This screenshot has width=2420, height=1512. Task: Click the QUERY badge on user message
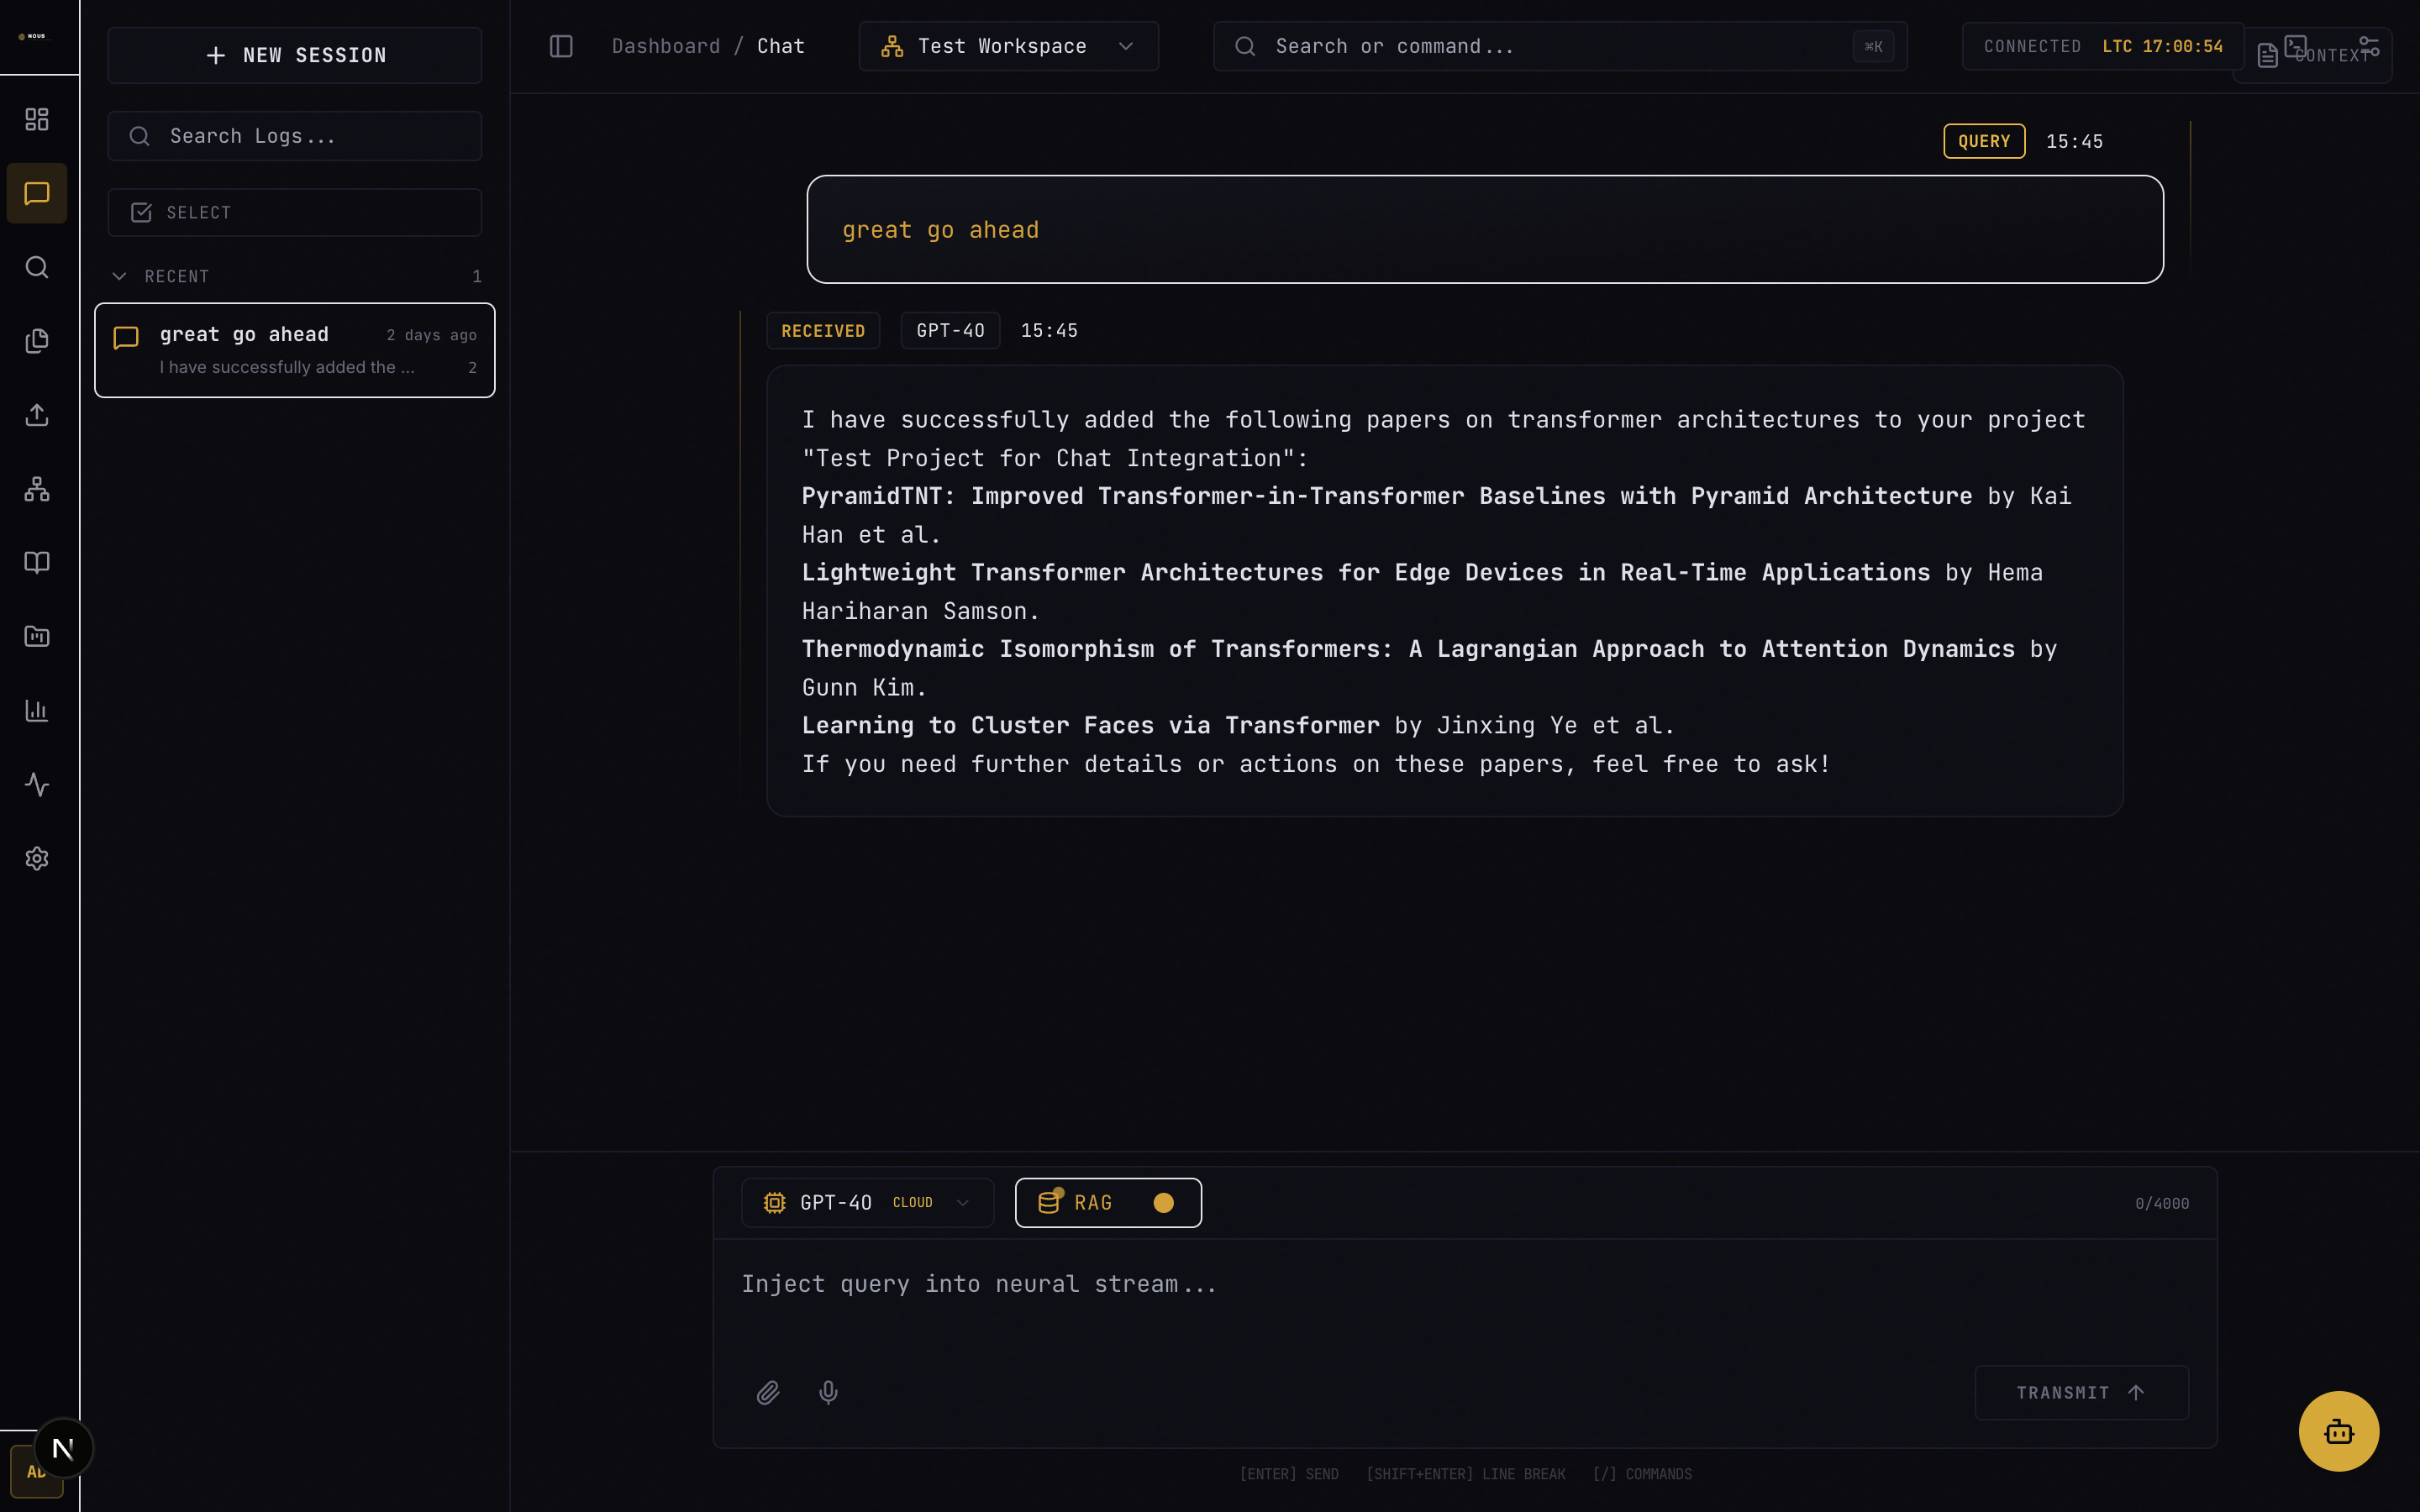coord(1984,141)
